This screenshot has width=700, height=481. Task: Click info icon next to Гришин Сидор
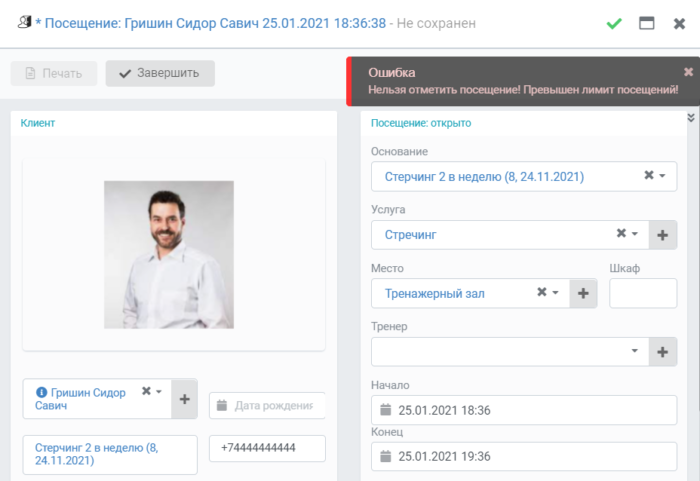click(42, 392)
